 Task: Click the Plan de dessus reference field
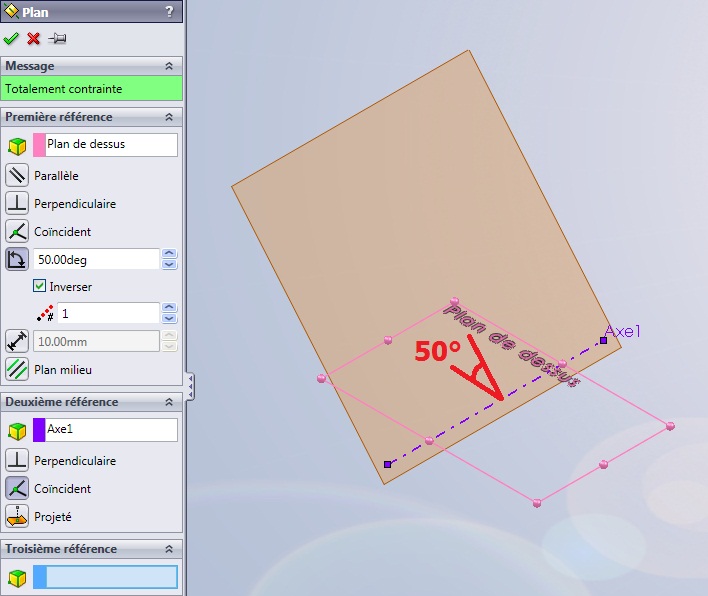(x=110, y=144)
